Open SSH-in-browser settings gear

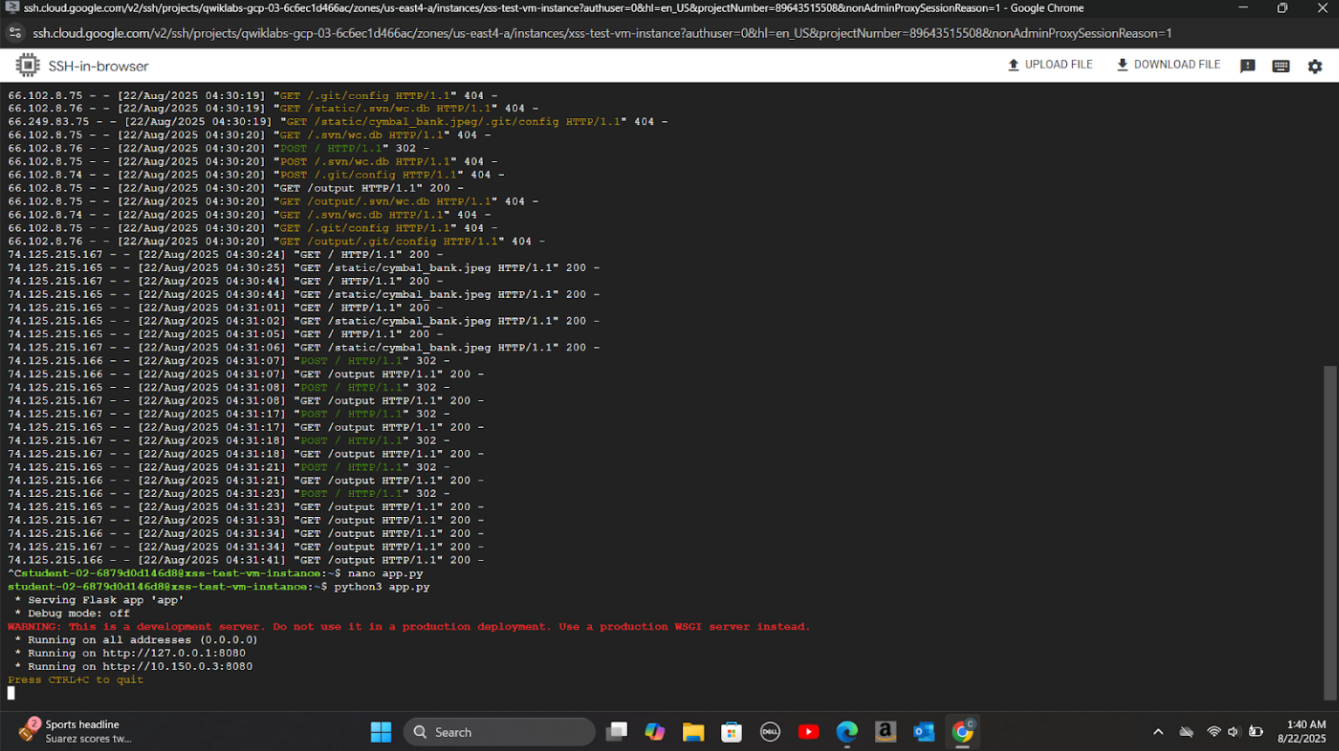coord(1314,66)
